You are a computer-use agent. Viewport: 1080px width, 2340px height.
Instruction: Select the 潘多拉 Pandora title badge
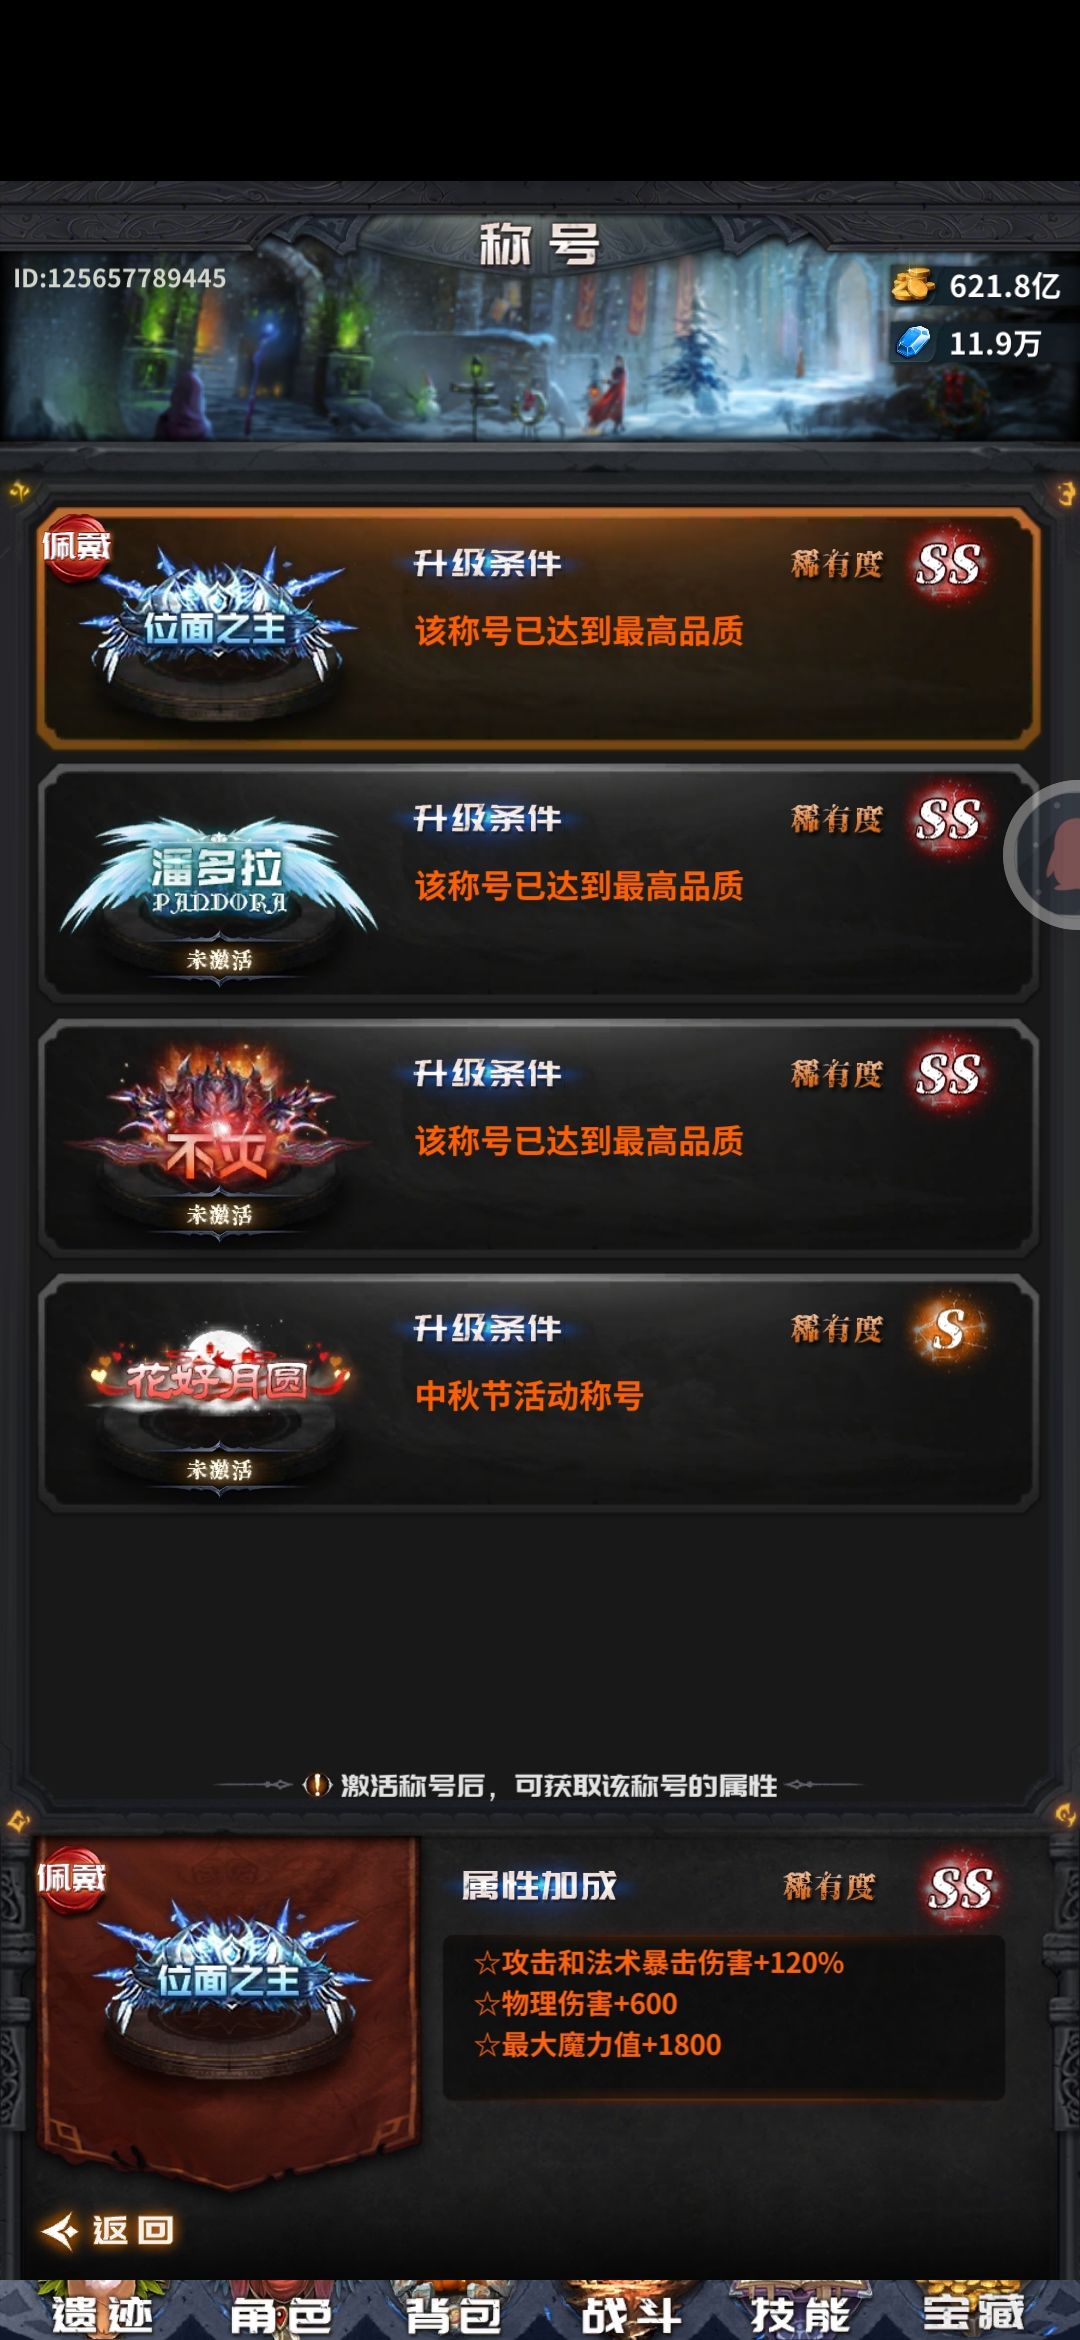(218, 885)
